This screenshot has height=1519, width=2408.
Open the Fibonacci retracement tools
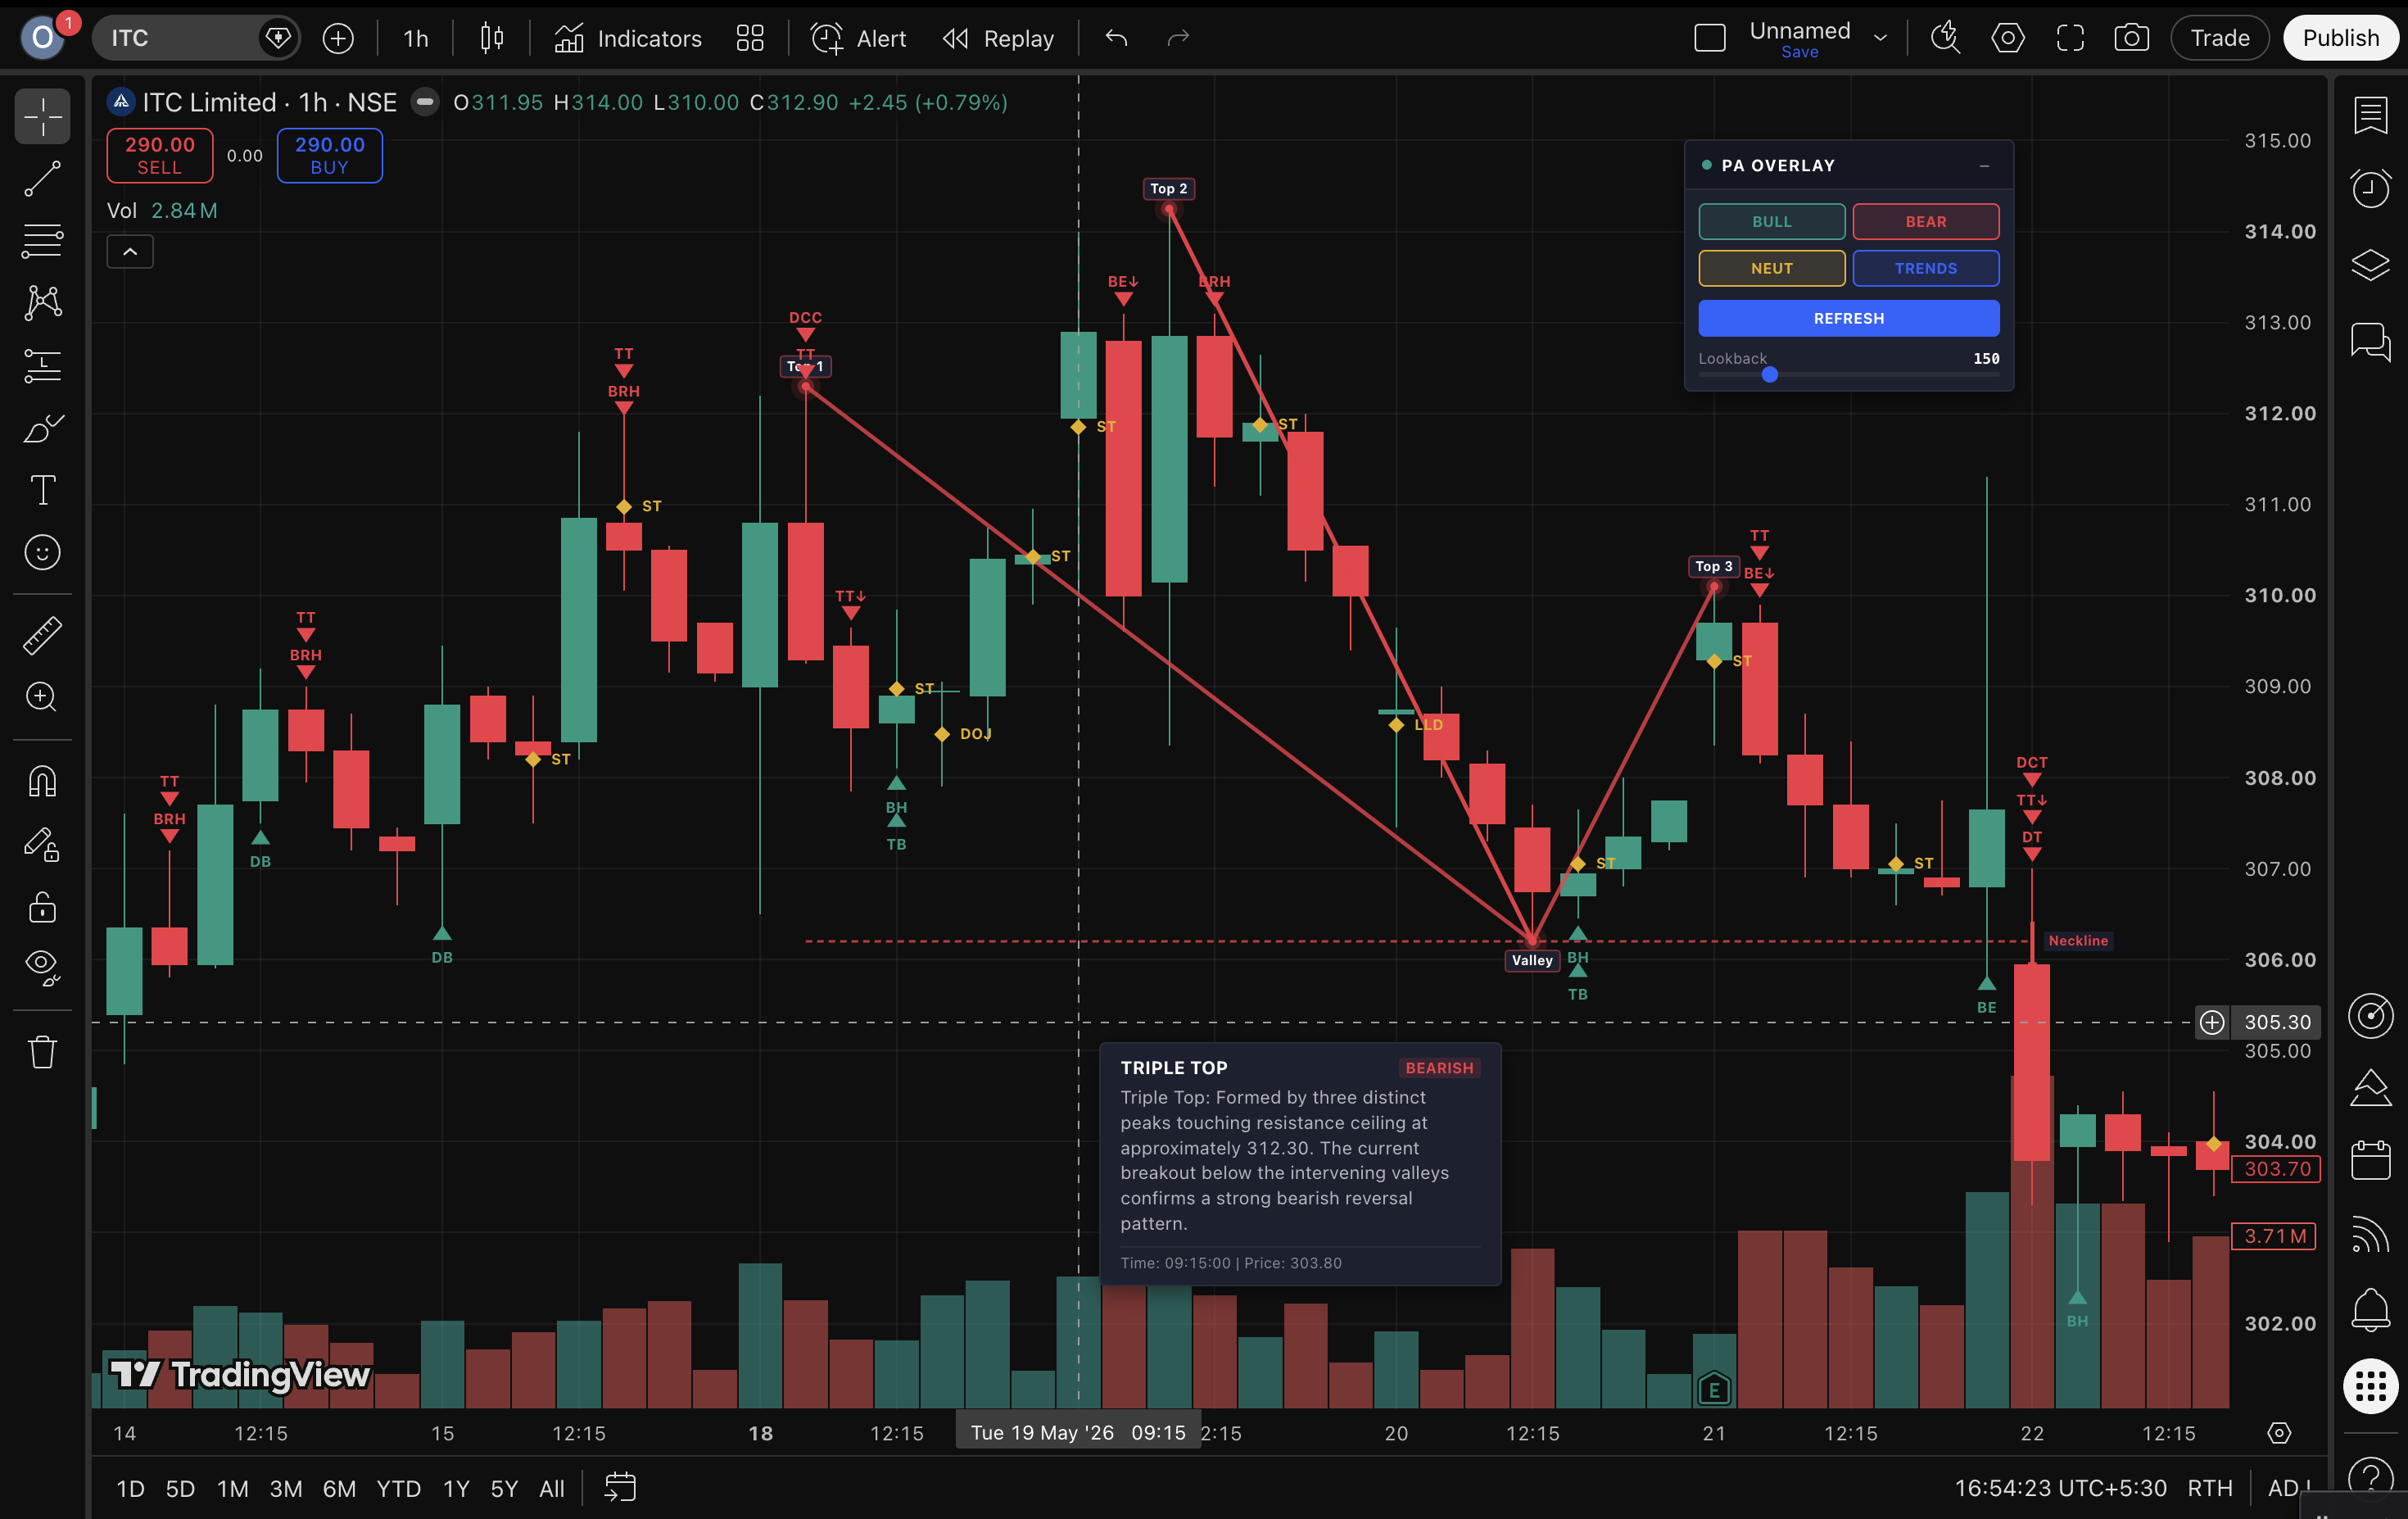pos(42,240)
